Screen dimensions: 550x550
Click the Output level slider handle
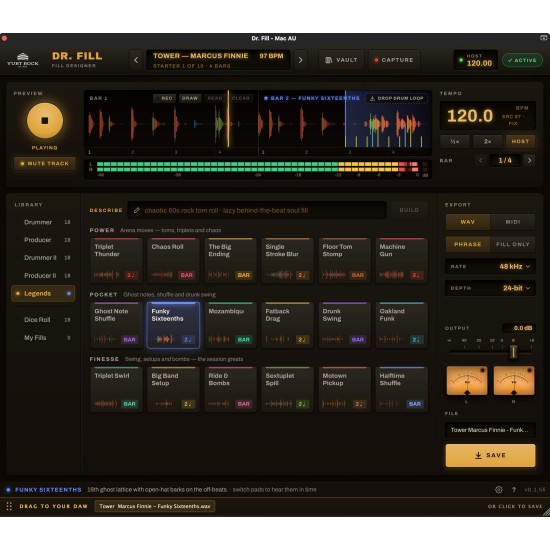point(513,351)
